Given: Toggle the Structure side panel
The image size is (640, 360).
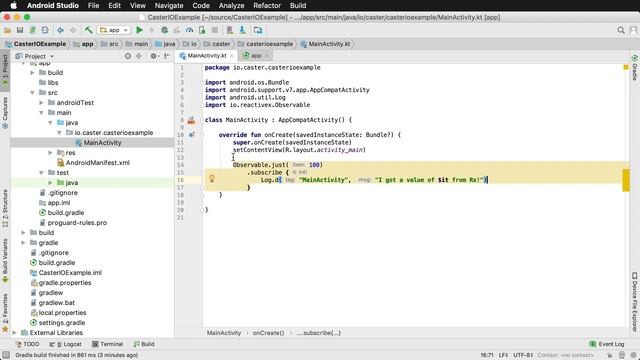Looking at the screenshot, I should tap(5, 209).
